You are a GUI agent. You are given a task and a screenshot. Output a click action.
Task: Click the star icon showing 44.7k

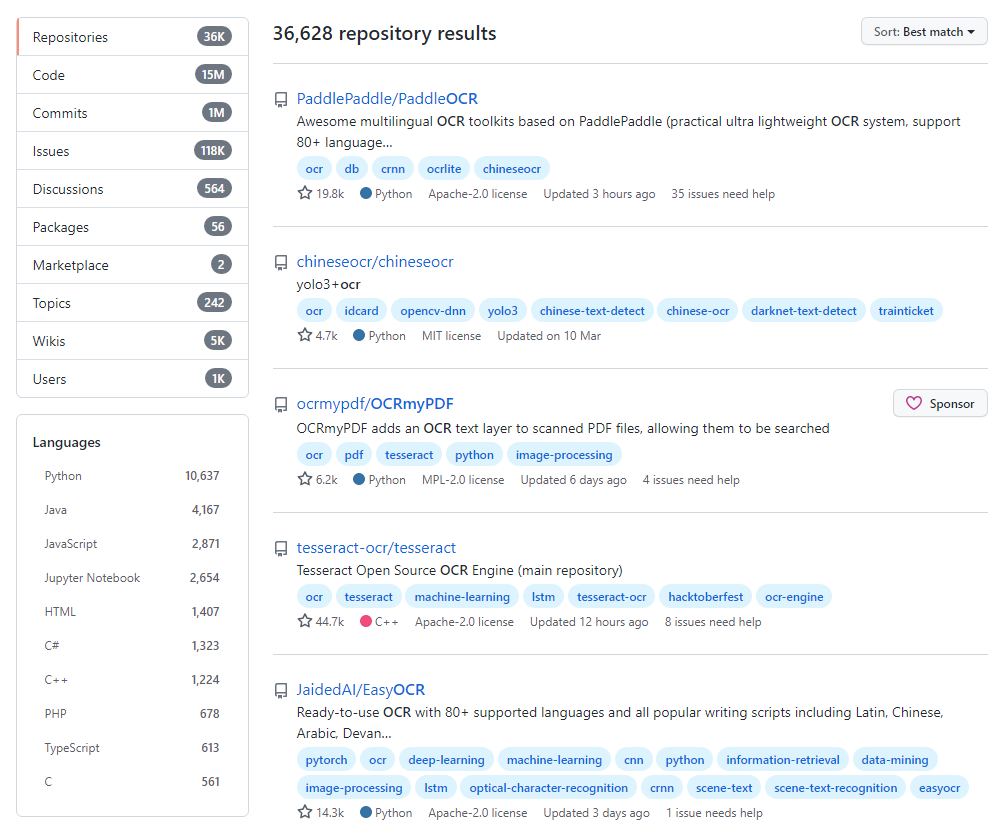point(305,621)
